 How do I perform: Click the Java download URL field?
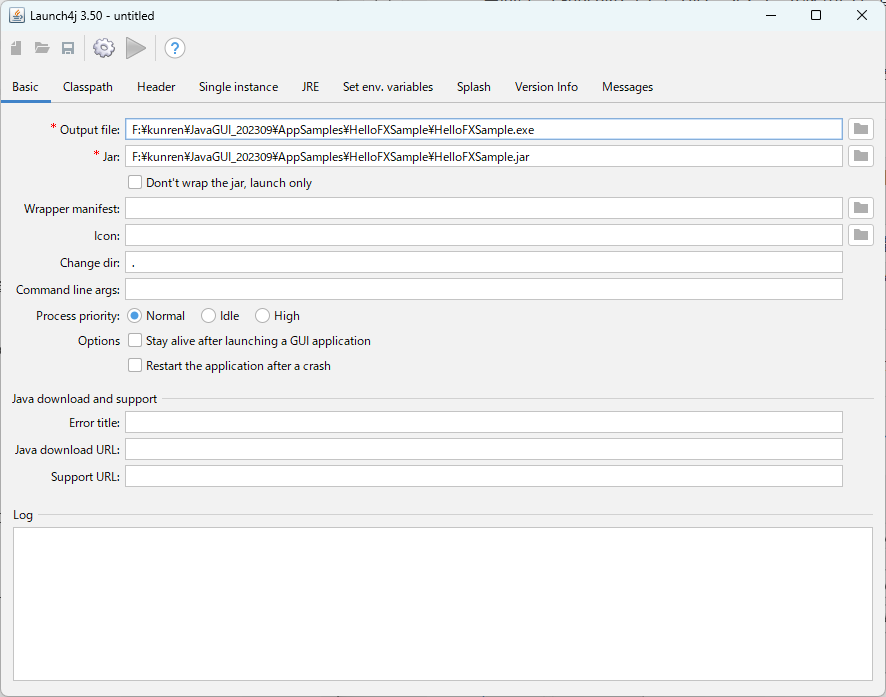[484, 449]
